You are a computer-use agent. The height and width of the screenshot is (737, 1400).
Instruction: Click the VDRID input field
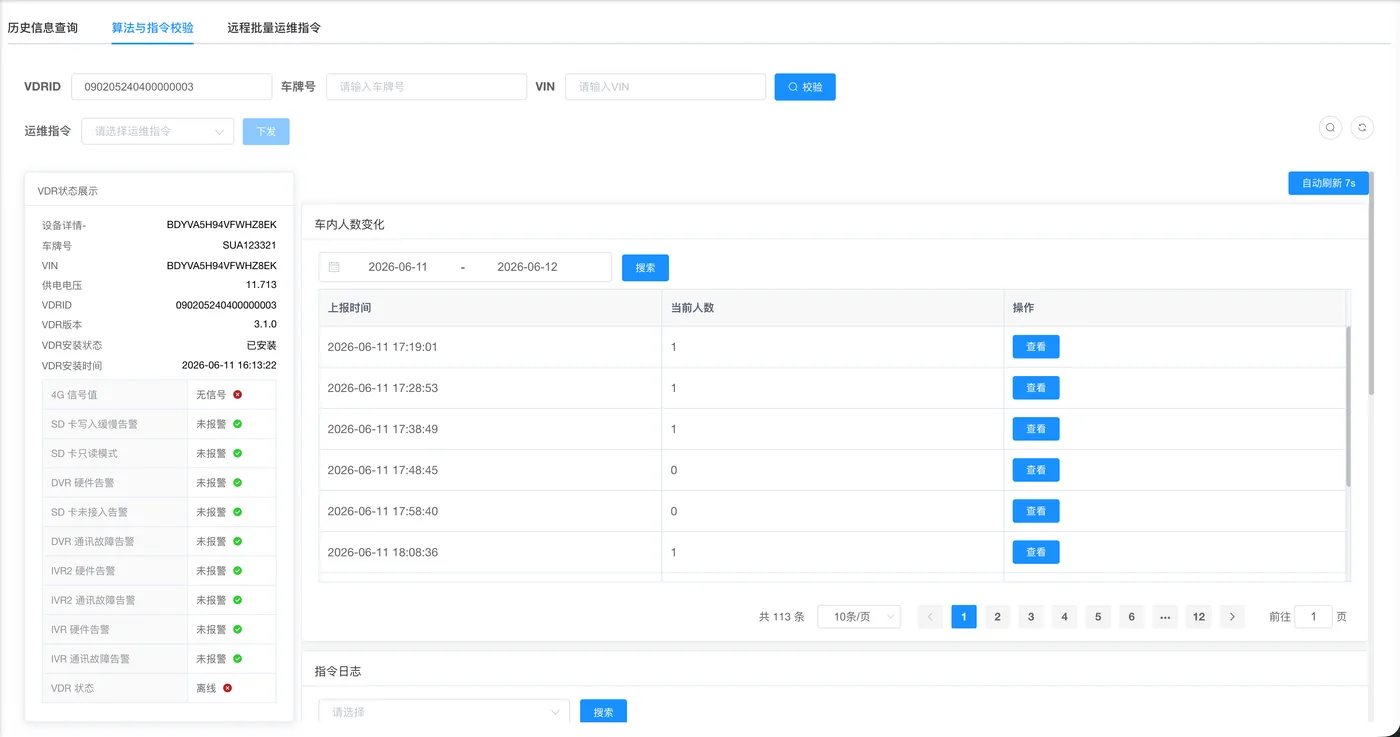(172, 87)
